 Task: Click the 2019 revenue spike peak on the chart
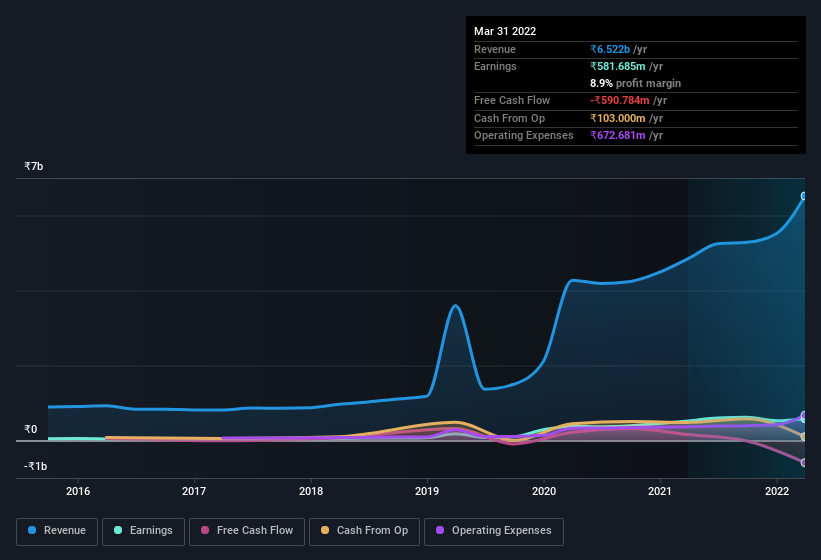coord(456,306)
